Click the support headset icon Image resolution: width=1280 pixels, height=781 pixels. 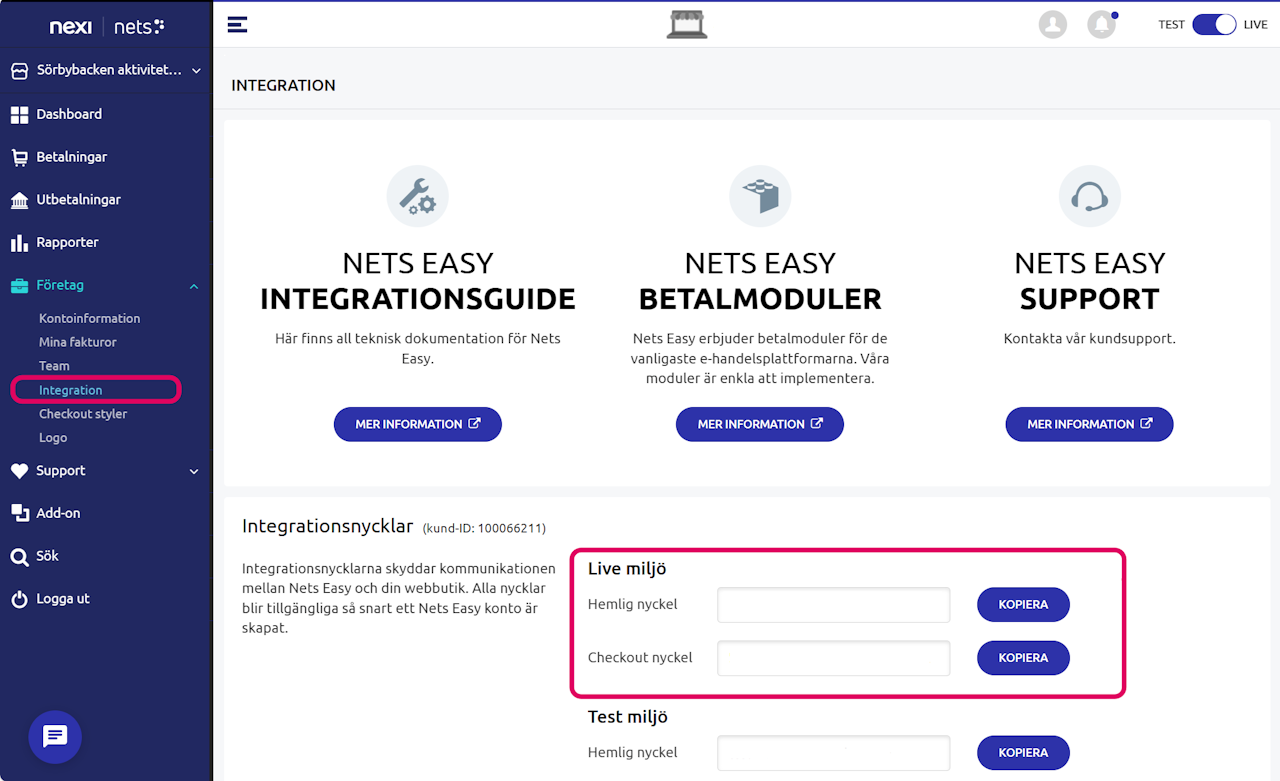coord(1089,196)
